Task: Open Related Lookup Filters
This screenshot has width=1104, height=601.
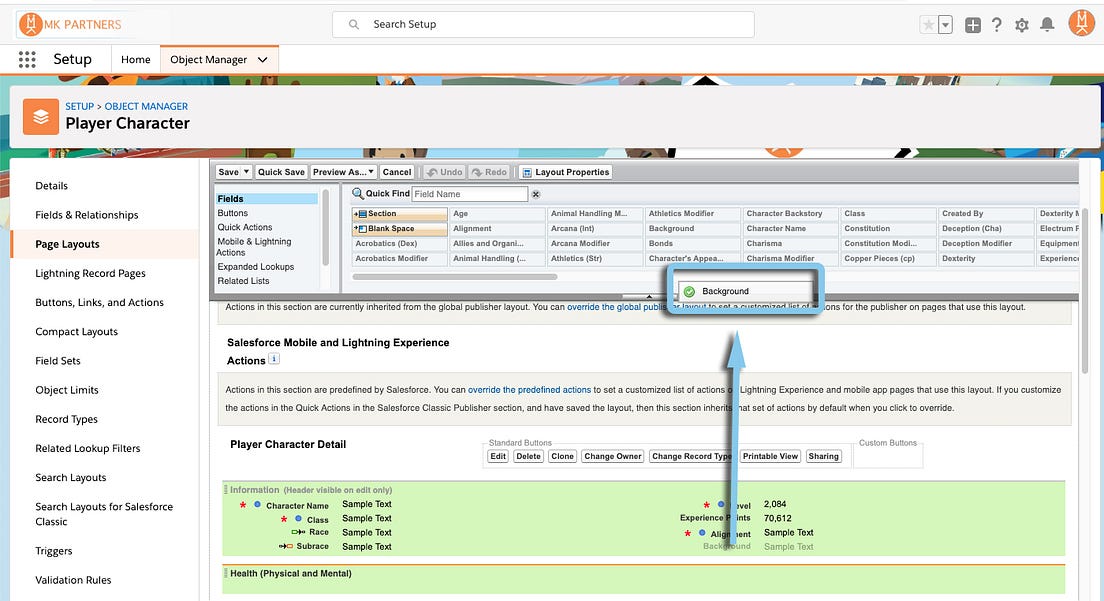Action: 88,448
